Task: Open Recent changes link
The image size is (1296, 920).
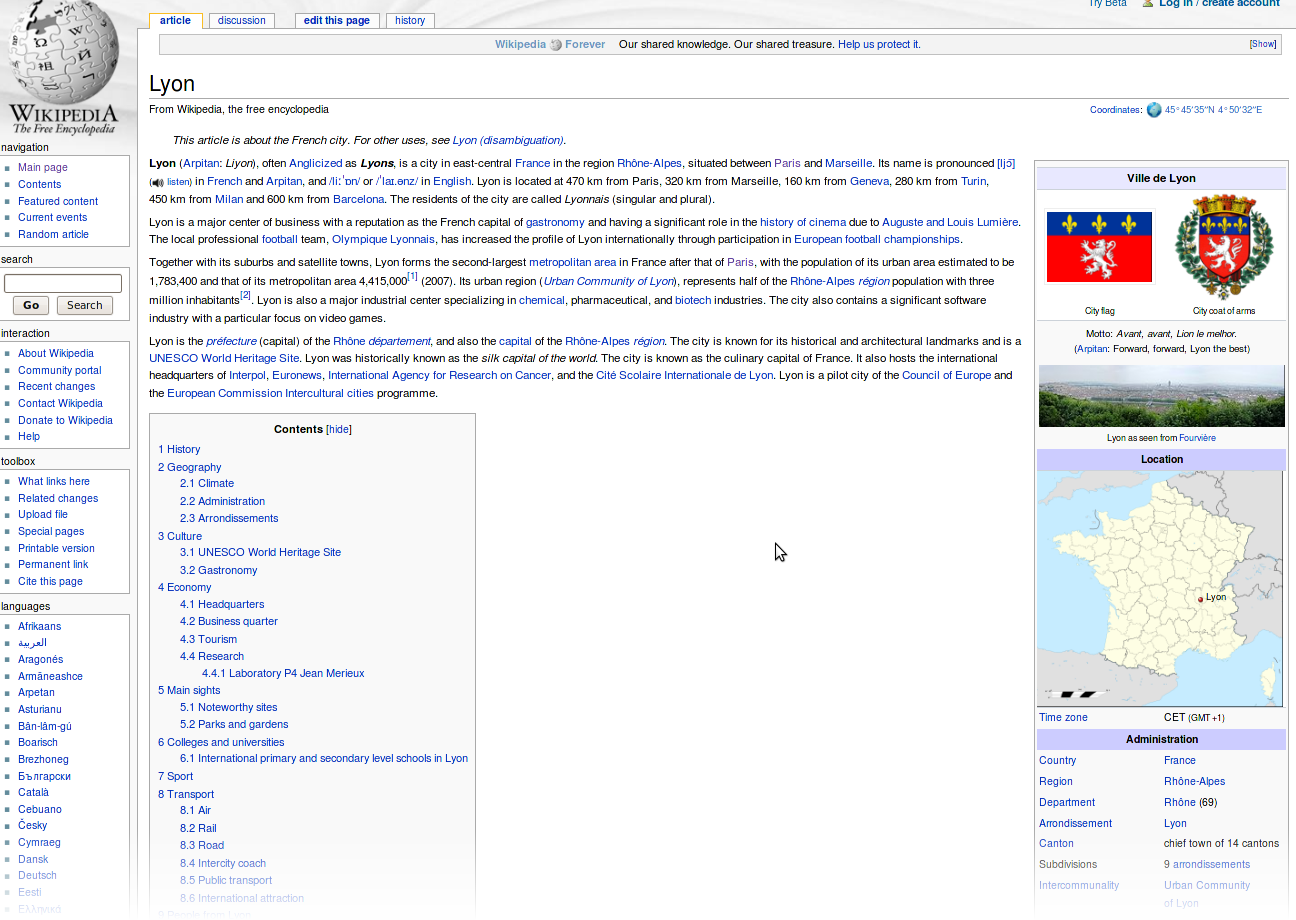Action: click(56, 386)
